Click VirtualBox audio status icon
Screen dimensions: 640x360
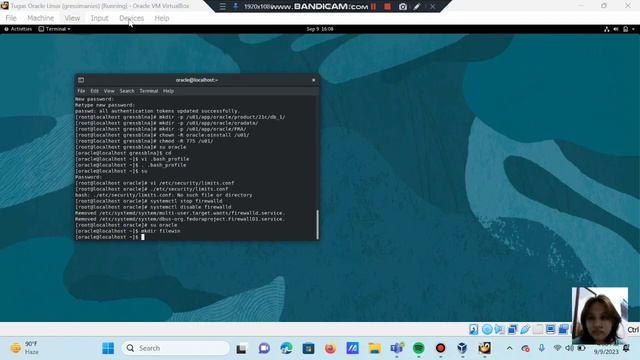tap(500, 329)
